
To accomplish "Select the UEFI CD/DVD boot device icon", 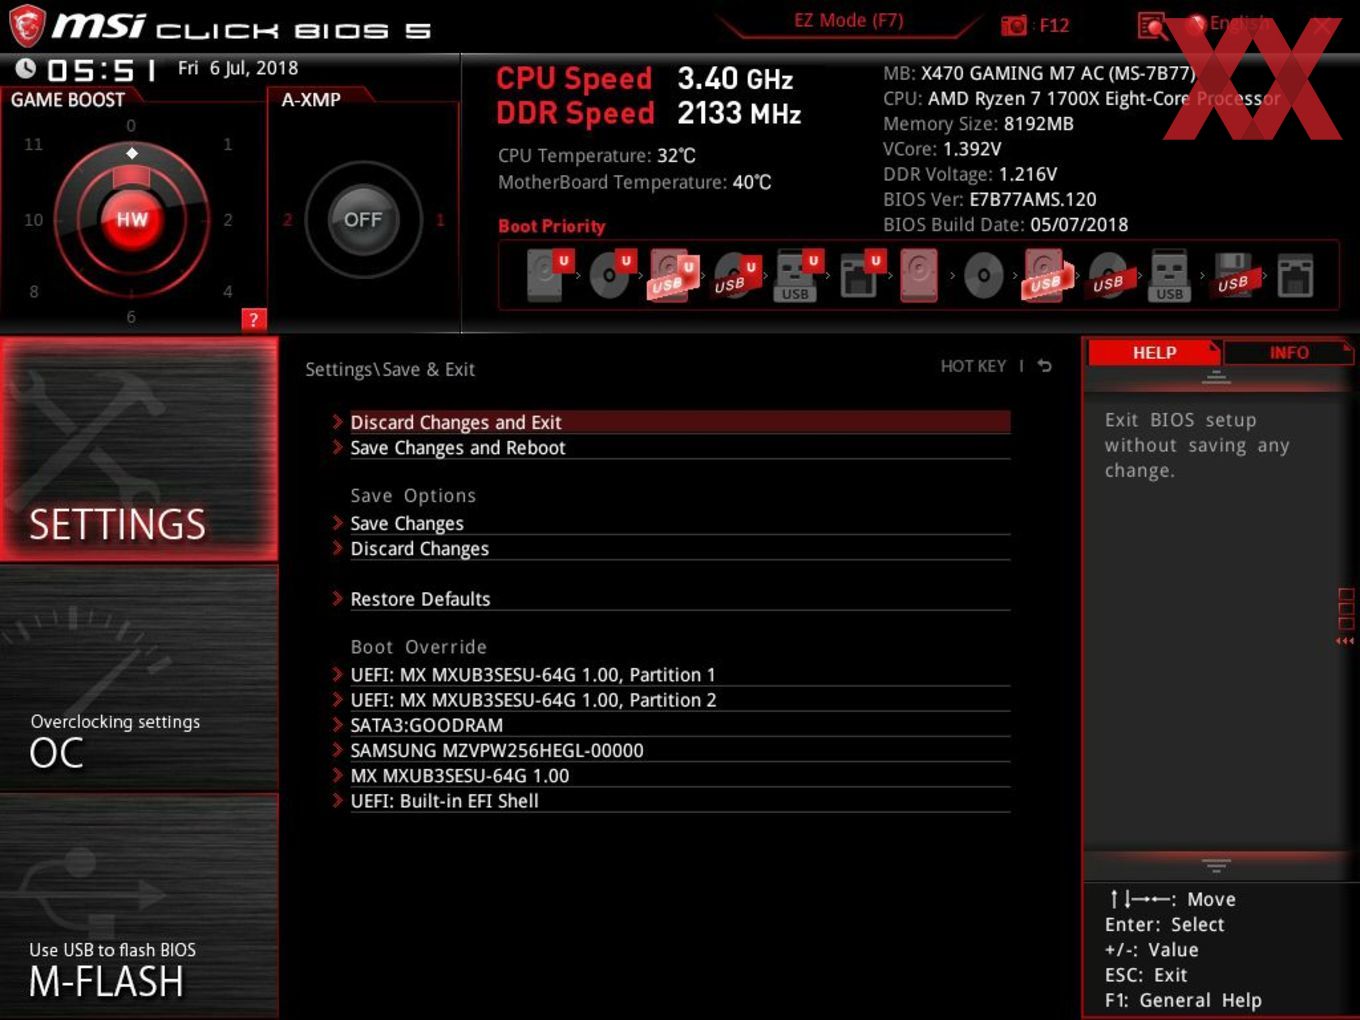I will 610,274.
